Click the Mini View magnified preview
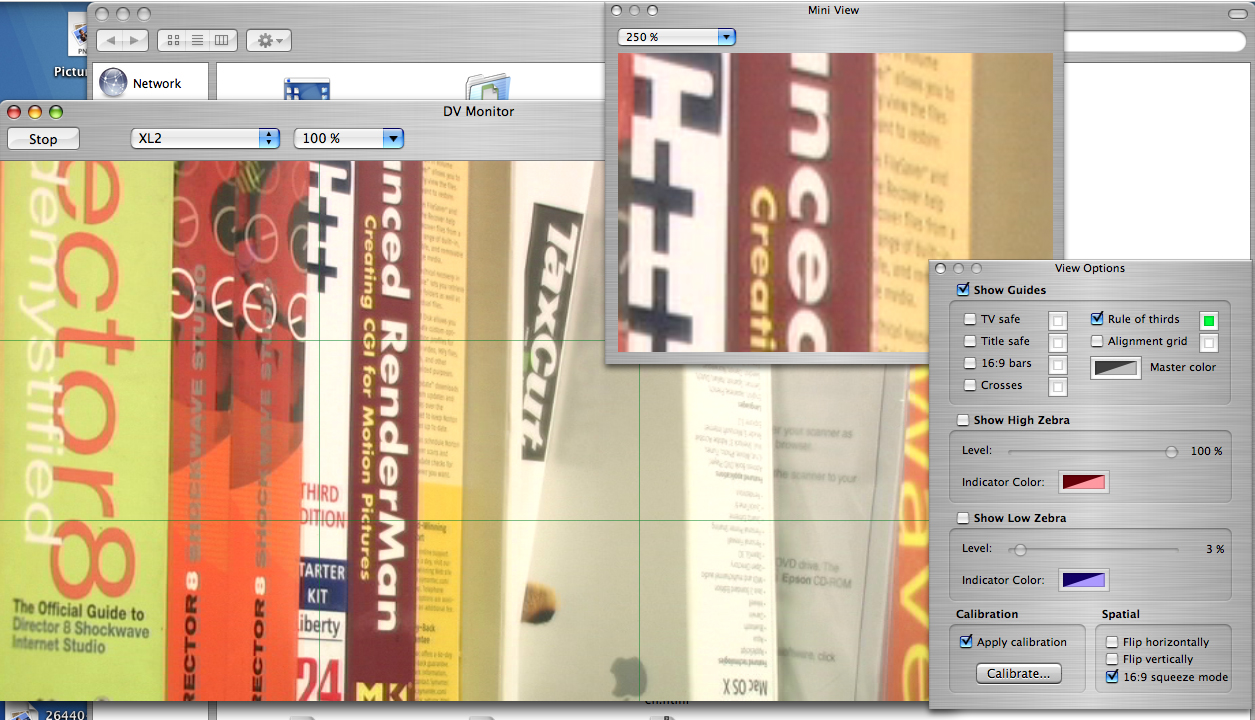This screenshot has width=1255, height=720. (835, 202)
